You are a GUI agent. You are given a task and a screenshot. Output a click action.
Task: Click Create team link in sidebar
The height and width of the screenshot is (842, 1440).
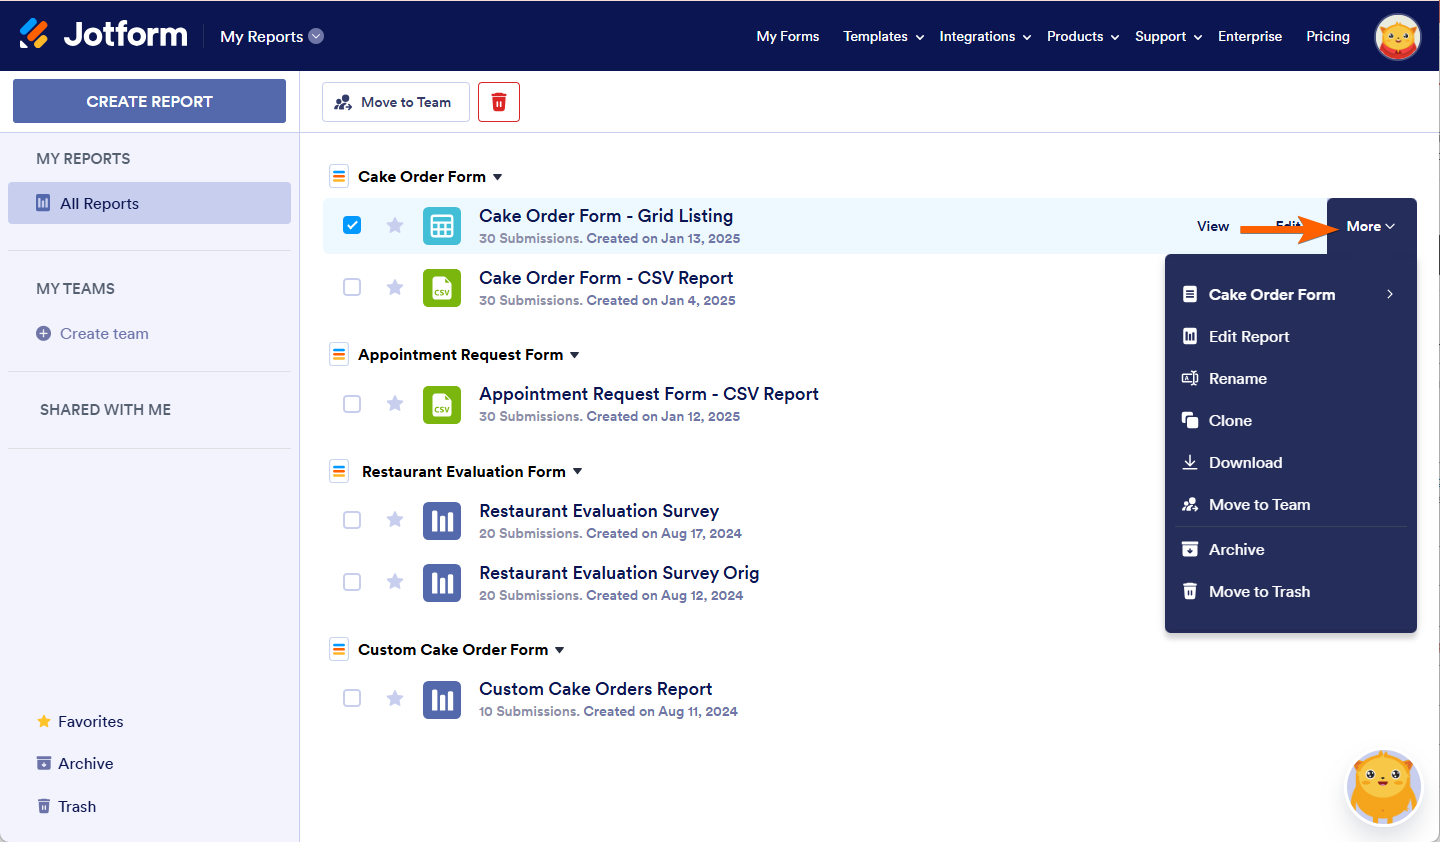click(104, 334)
